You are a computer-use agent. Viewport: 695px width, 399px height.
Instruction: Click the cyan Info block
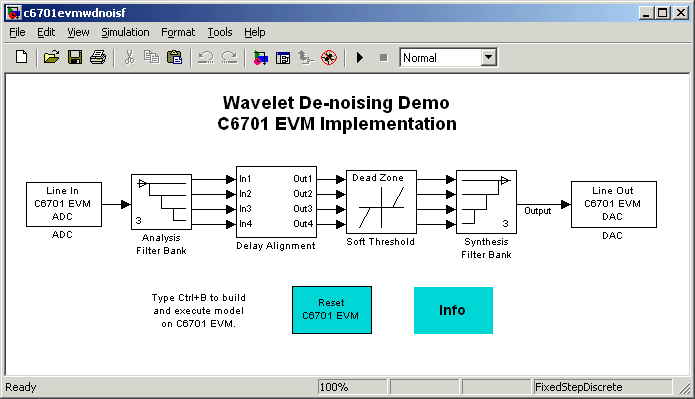coord(453,310)
